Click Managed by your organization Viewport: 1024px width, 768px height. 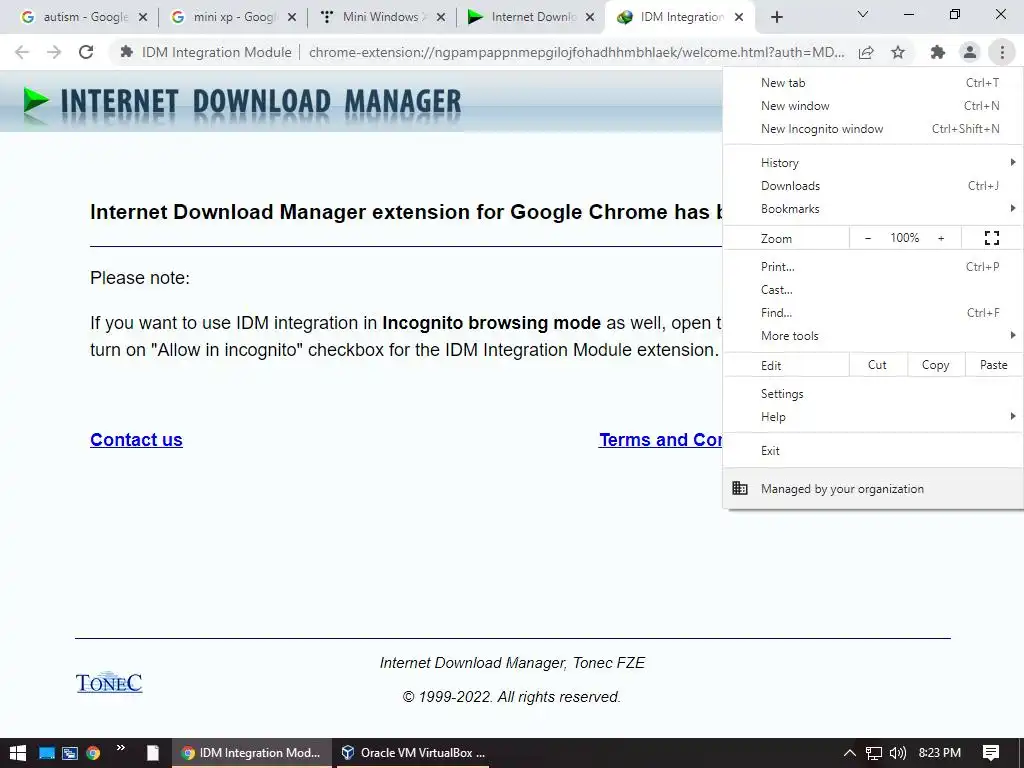[x=873, y=488]
